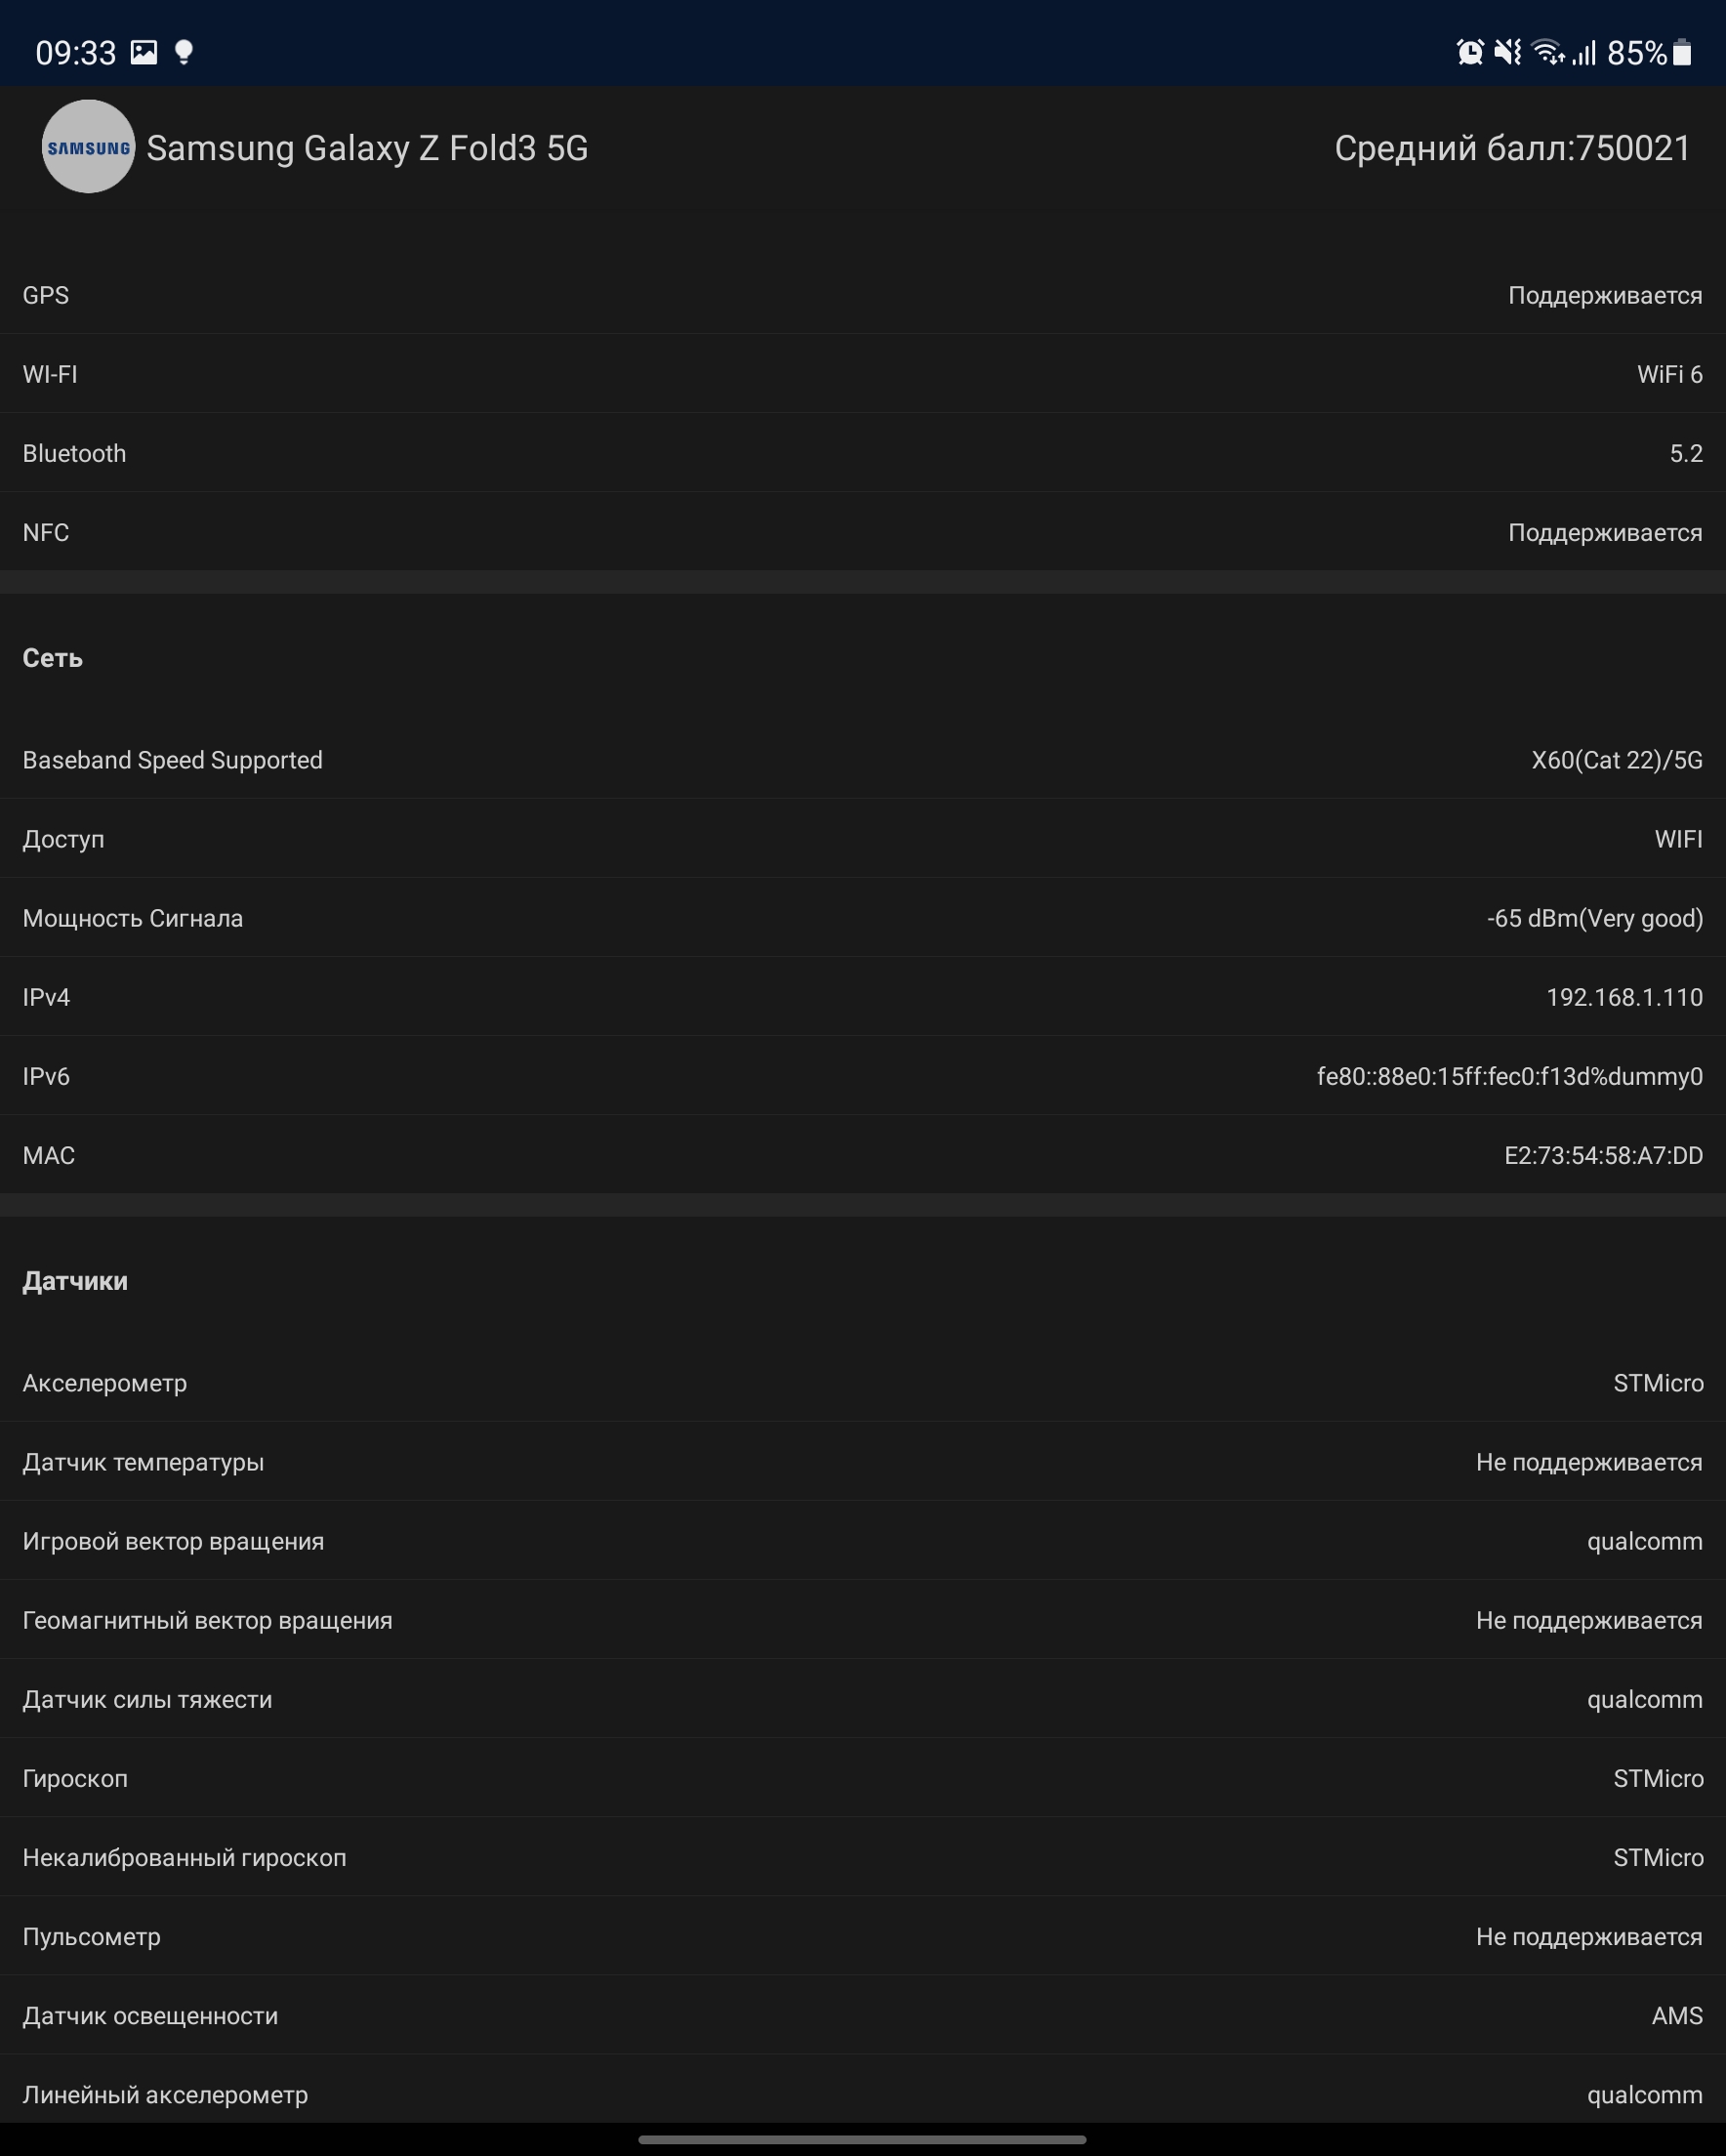Tap the IPv6 address value
Screen dimensions: 1726x2156
click(x=1509, y=1076)
